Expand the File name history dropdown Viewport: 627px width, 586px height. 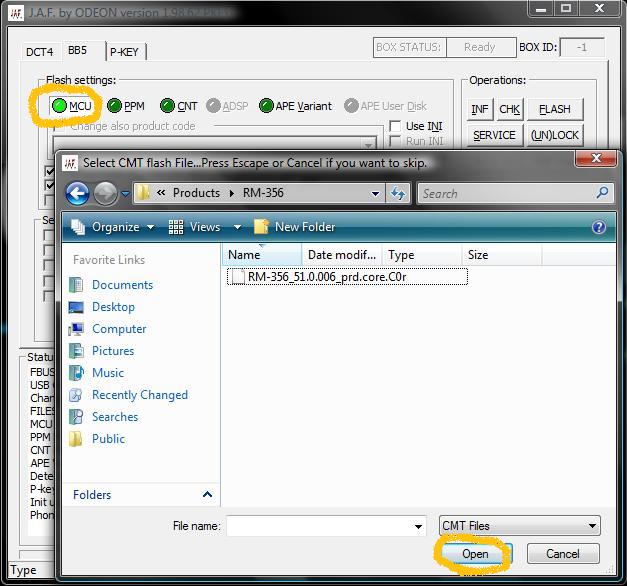[x=418, y=526]
